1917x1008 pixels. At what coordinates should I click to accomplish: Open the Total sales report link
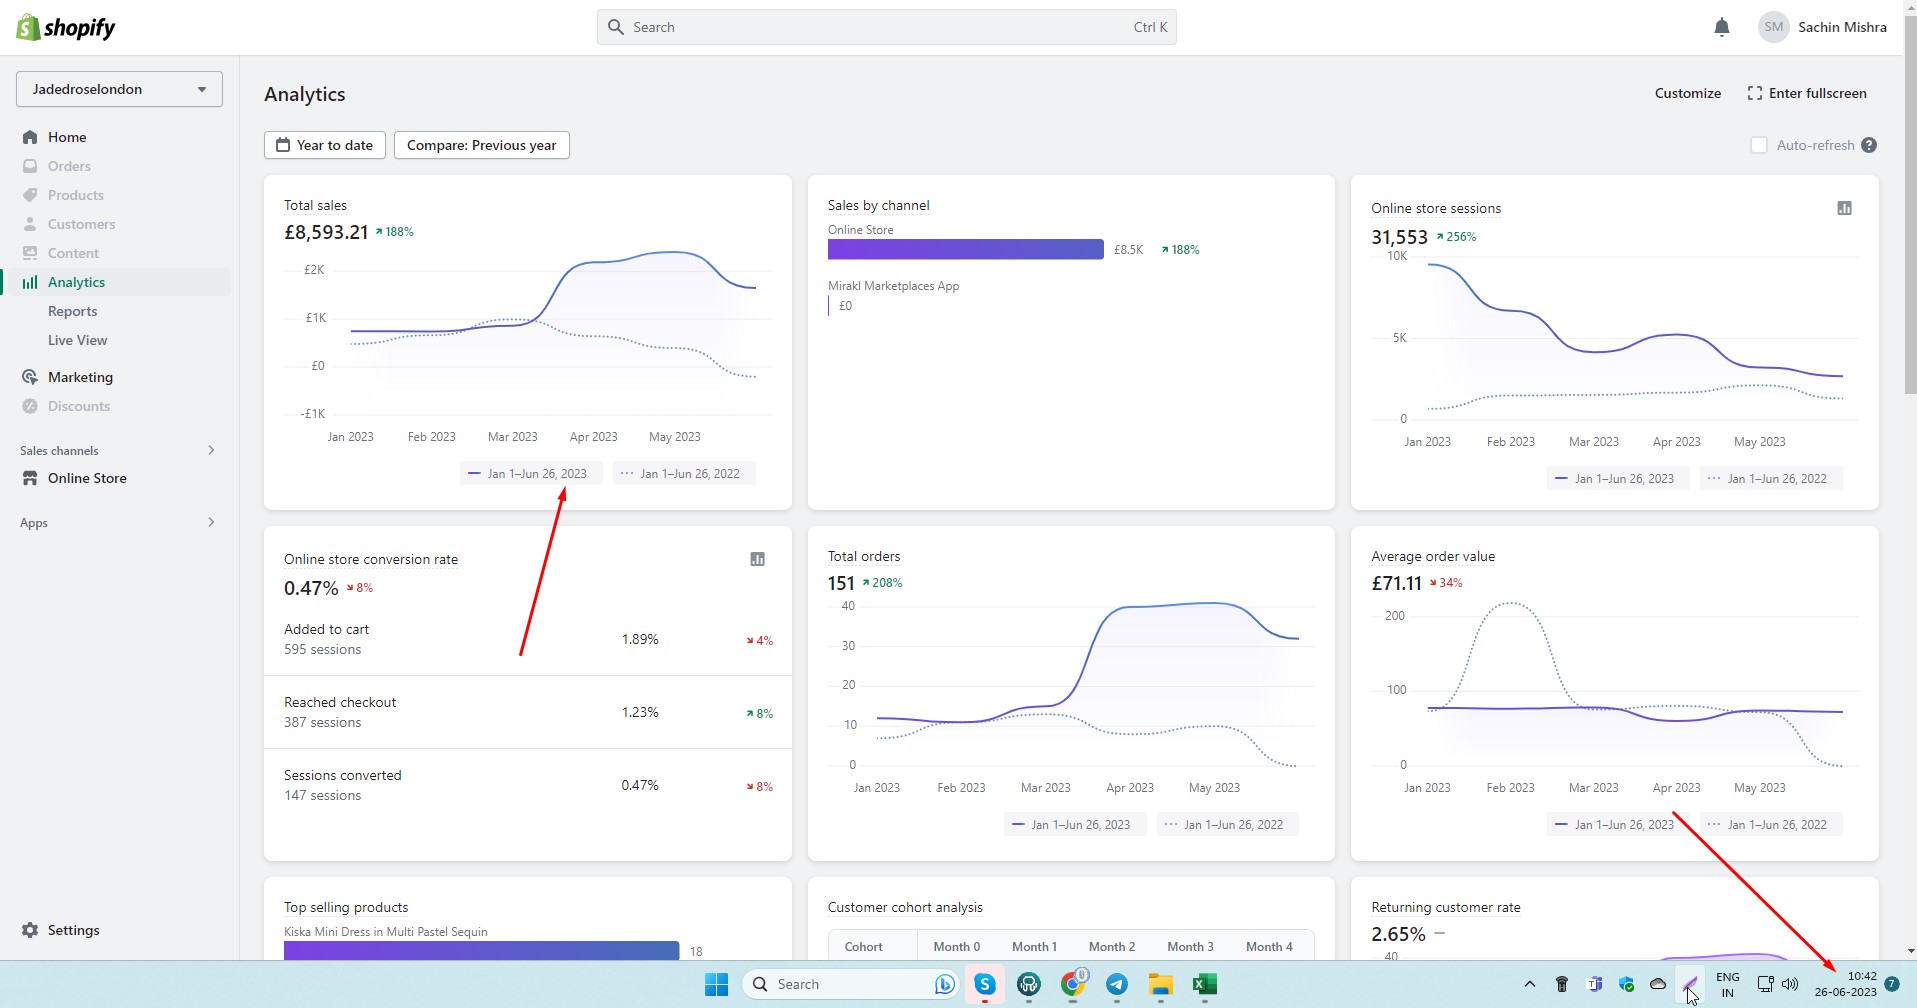315,205
